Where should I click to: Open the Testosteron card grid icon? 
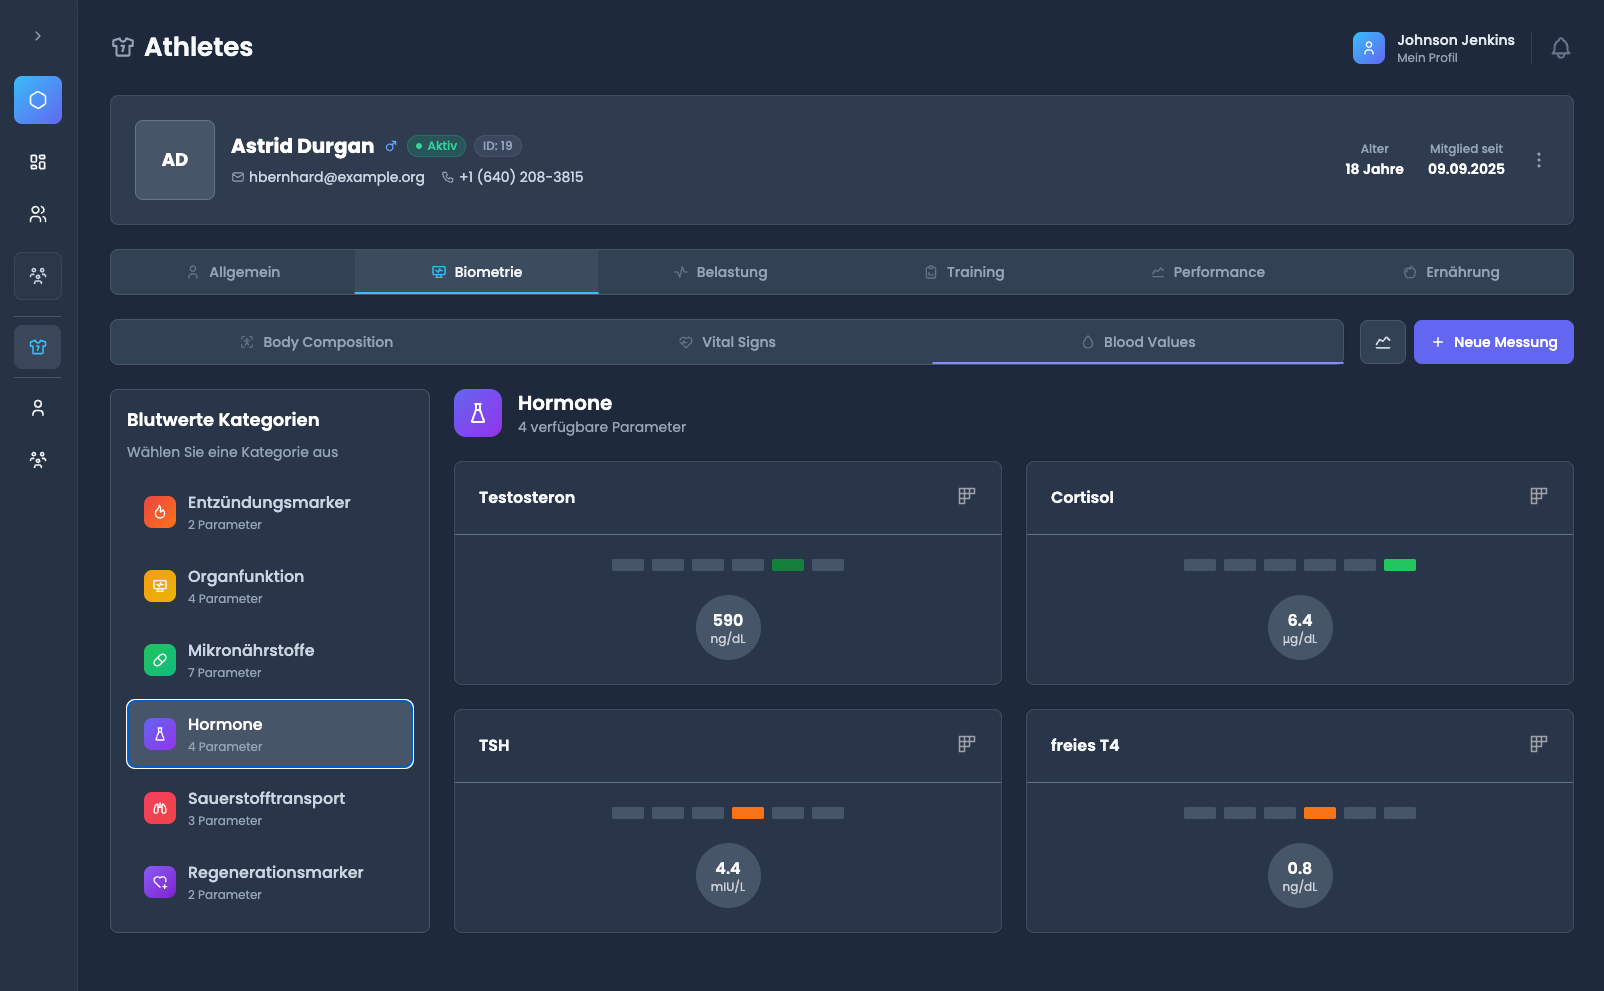coord(966,496)
